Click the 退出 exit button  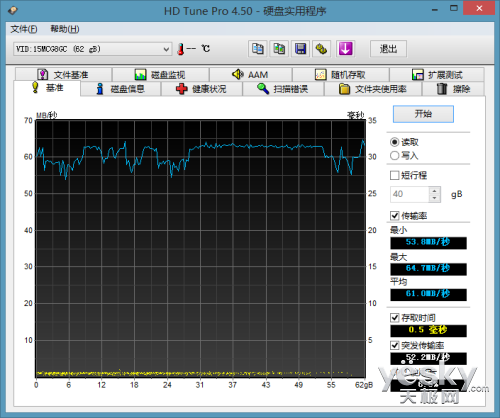click(388, 49)
